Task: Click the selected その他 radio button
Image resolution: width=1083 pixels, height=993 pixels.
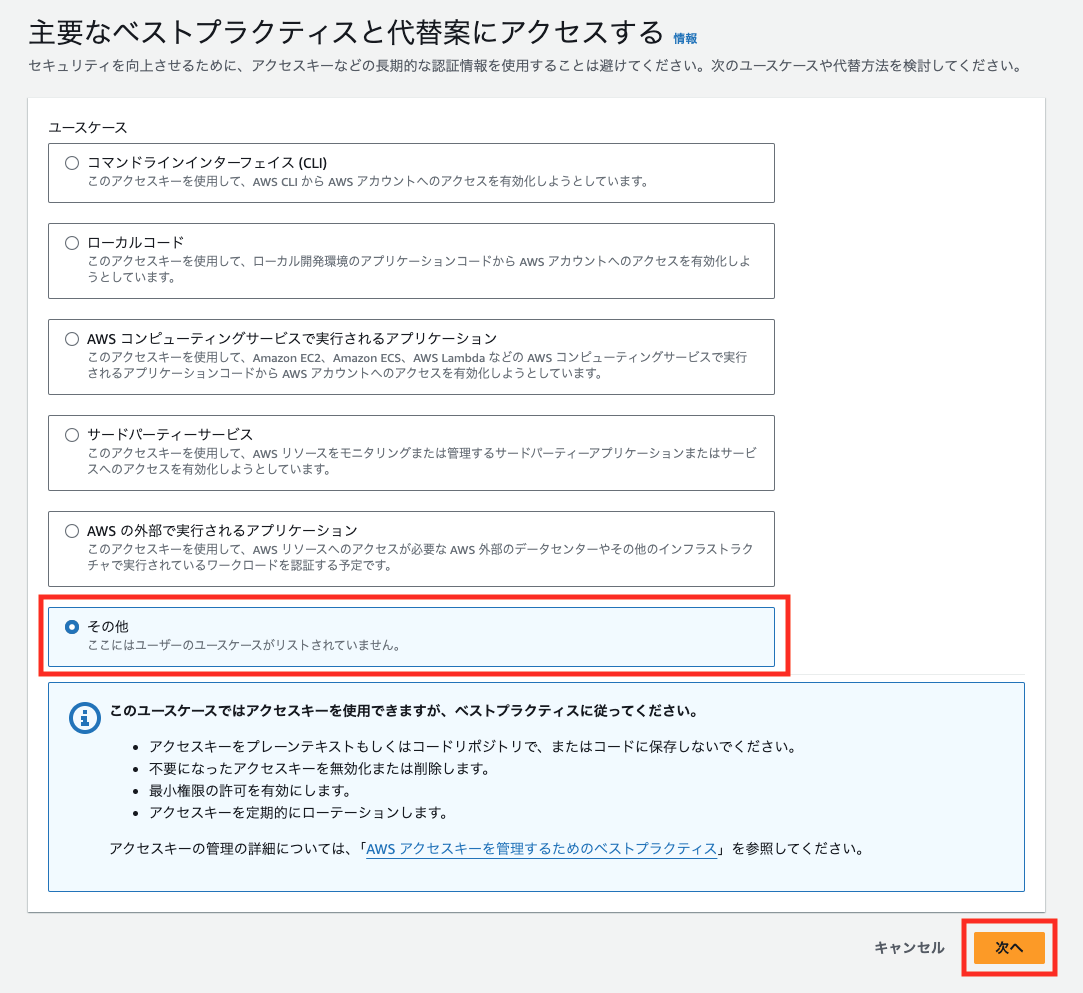Action: pyautogui.click(x=71, y=627)
